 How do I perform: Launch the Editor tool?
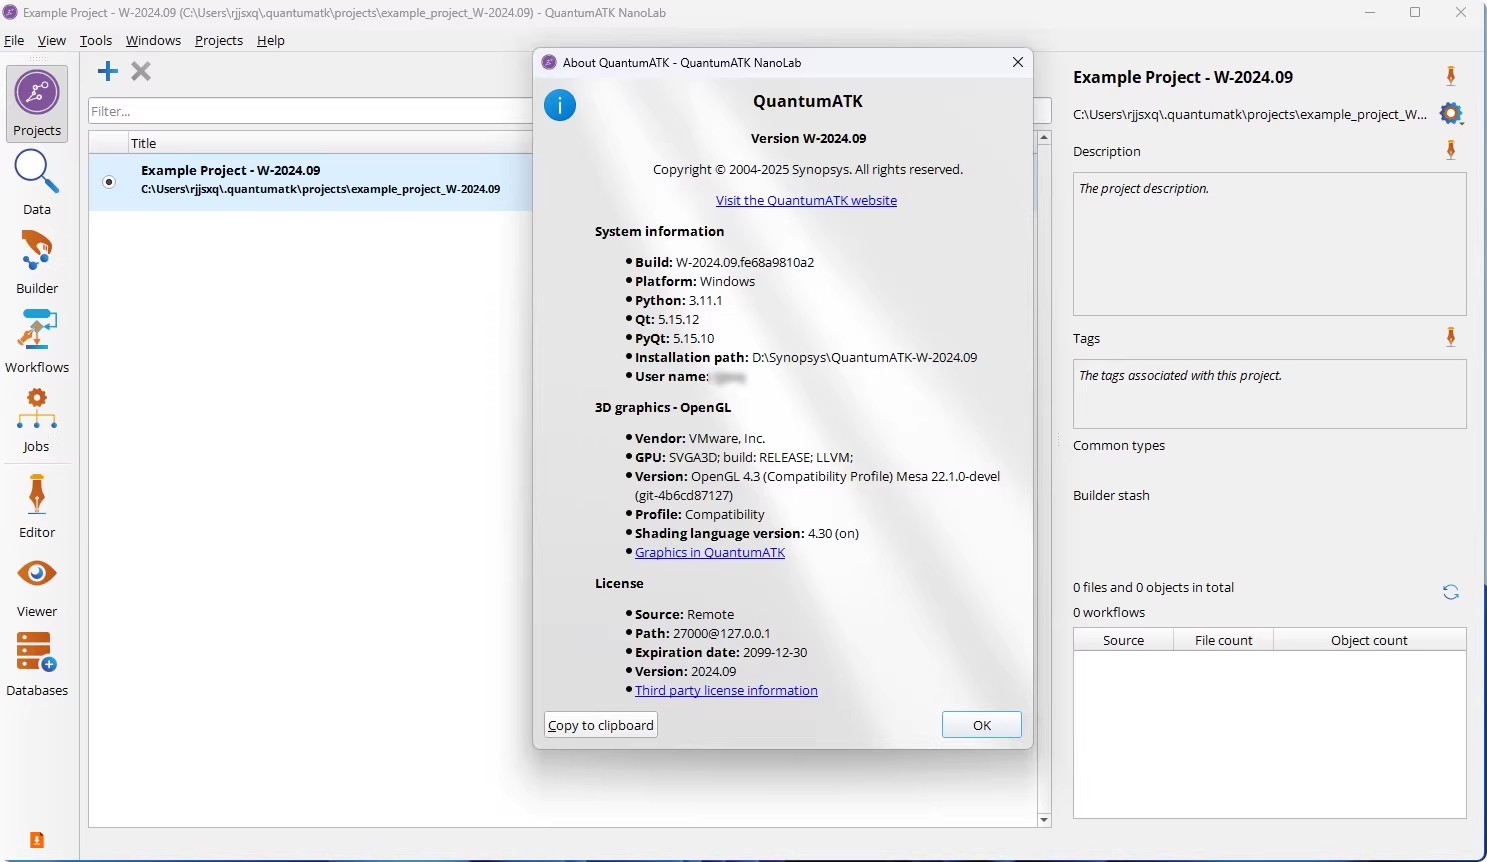click(x=37, y=506)
